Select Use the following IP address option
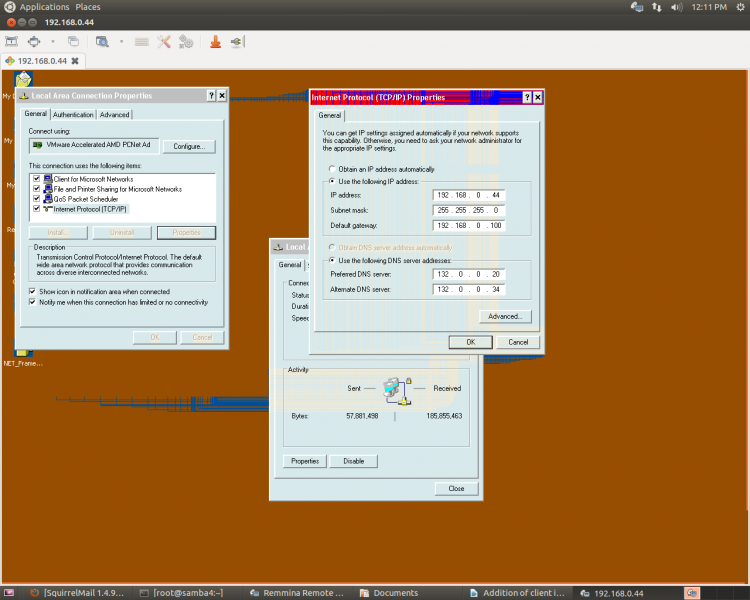The image size is (750, 600). (x=332, y=181)
